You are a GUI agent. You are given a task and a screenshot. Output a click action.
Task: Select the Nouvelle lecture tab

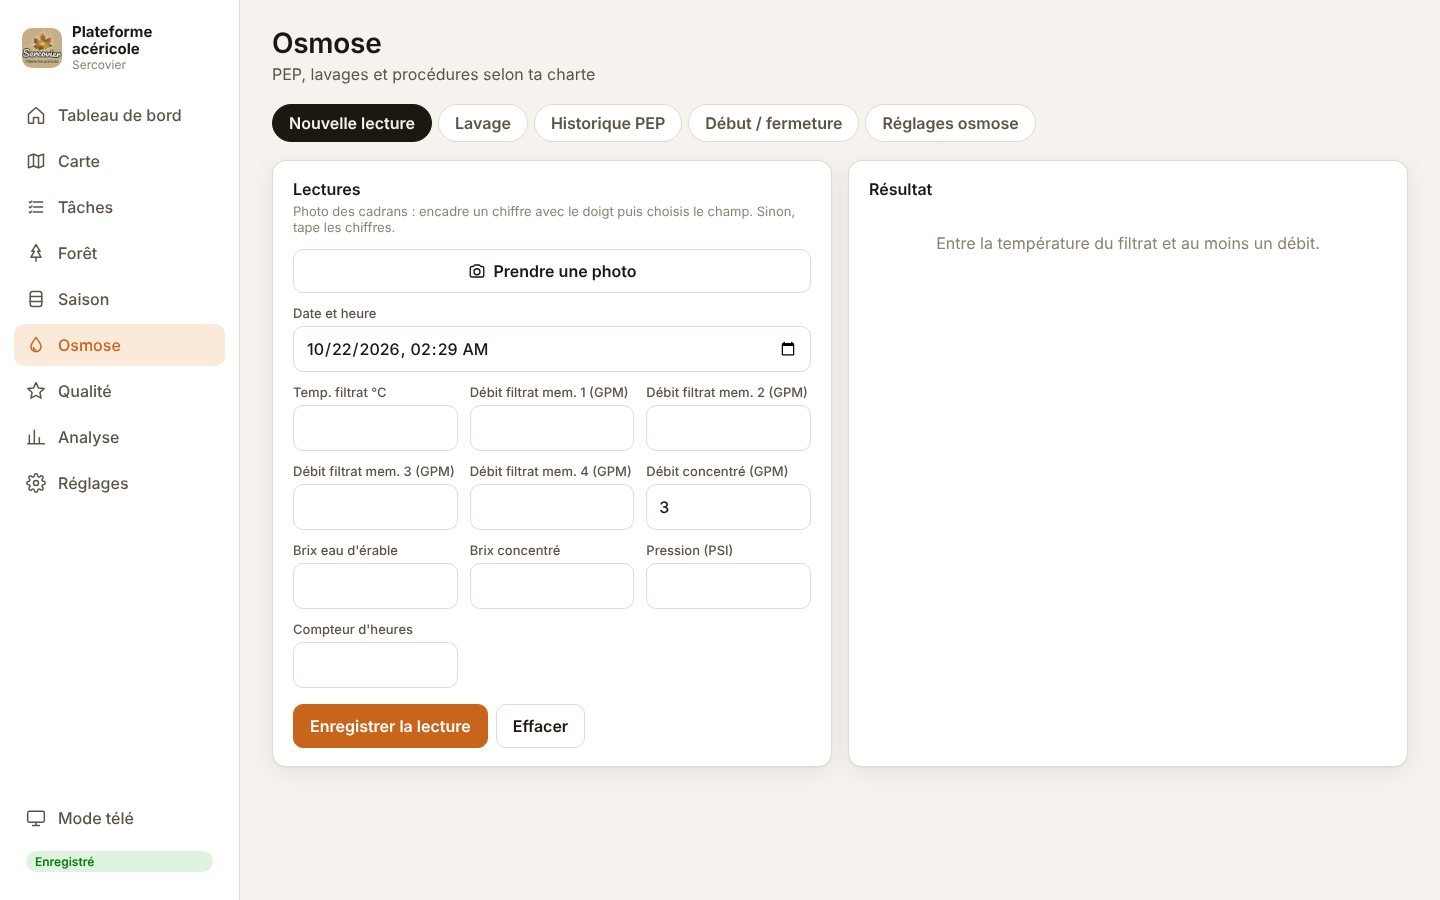352,123
